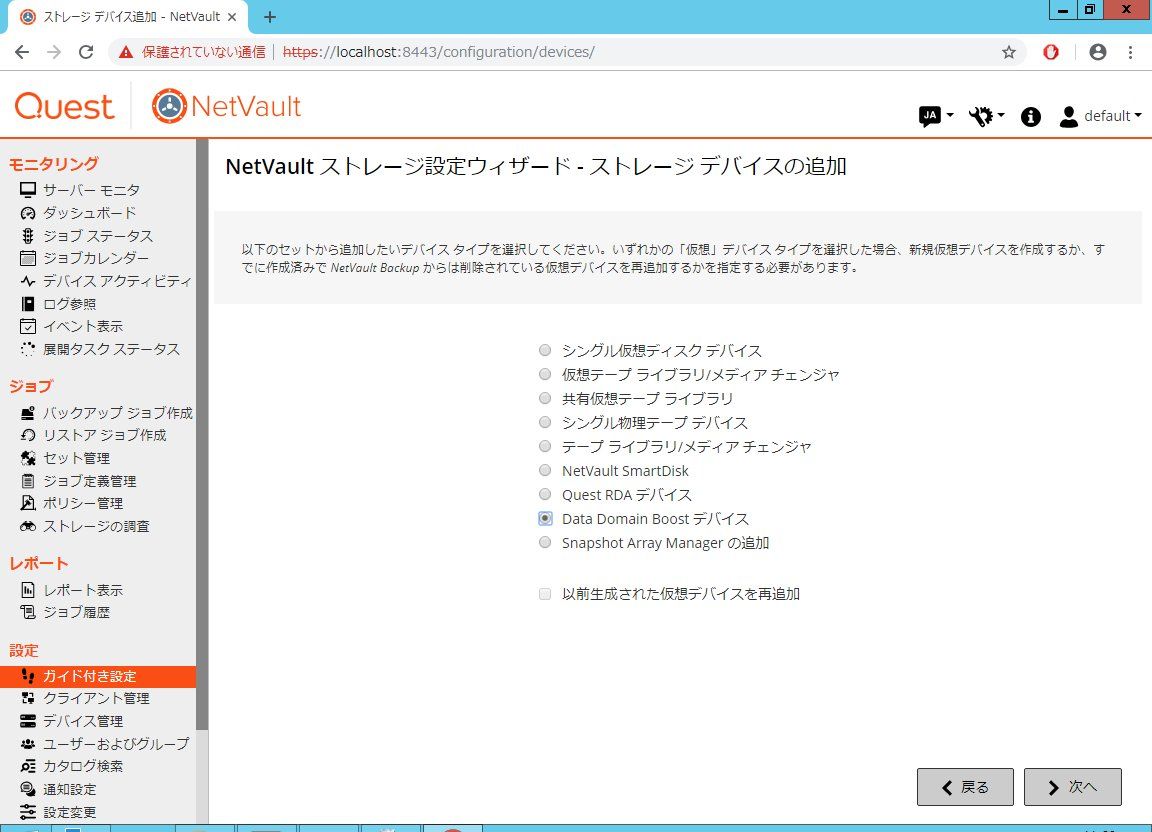Select シングル仮想ディスク デバイス radio button
The width and height of the screenshot is (1152, 832).
tap(544, 350)
